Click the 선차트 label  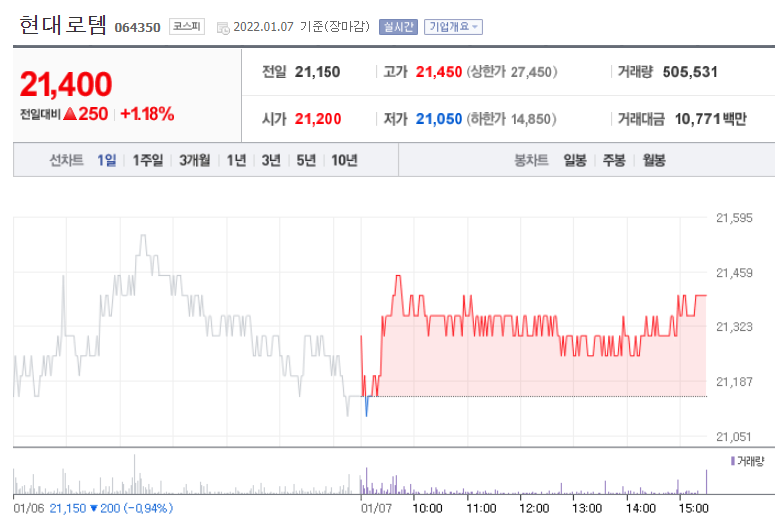66,160
